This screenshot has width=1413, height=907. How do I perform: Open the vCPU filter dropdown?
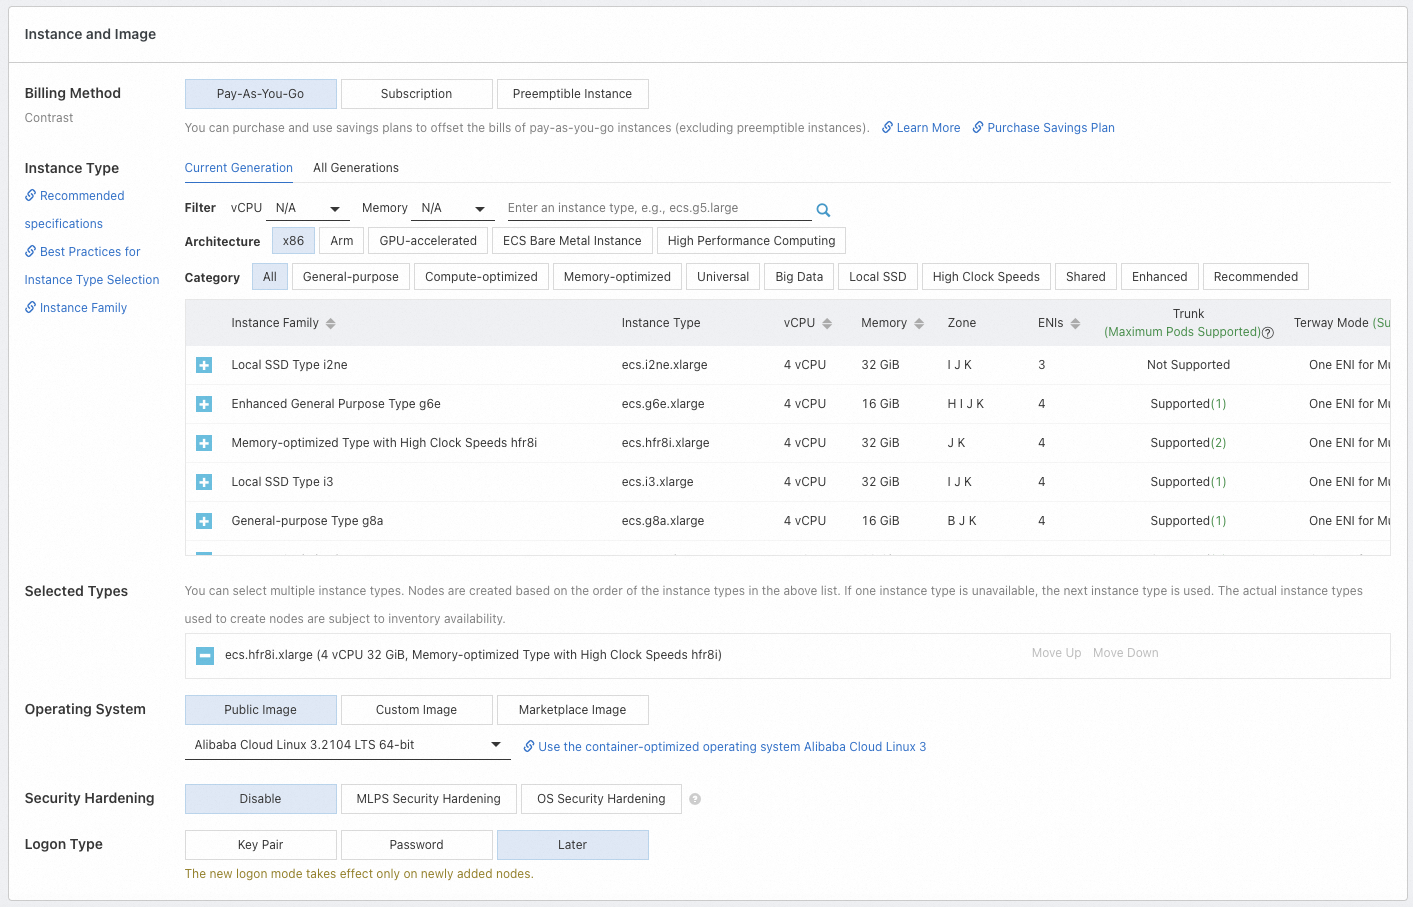tap(308, 208)
